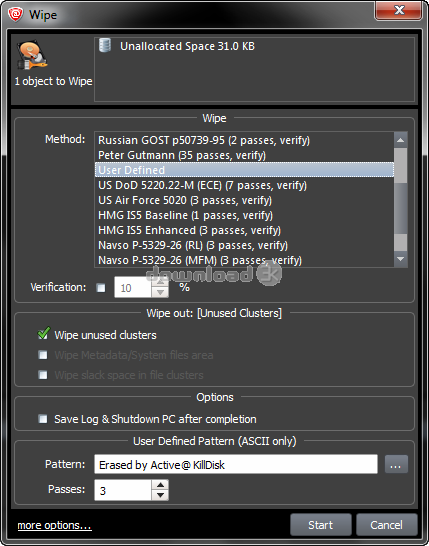
Task: Open the more options link
Action: point(55,525)
